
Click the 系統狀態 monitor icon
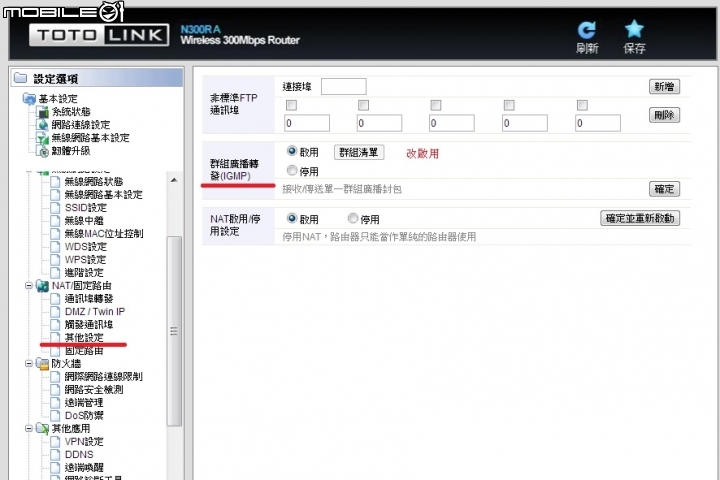tap(43, 112)
